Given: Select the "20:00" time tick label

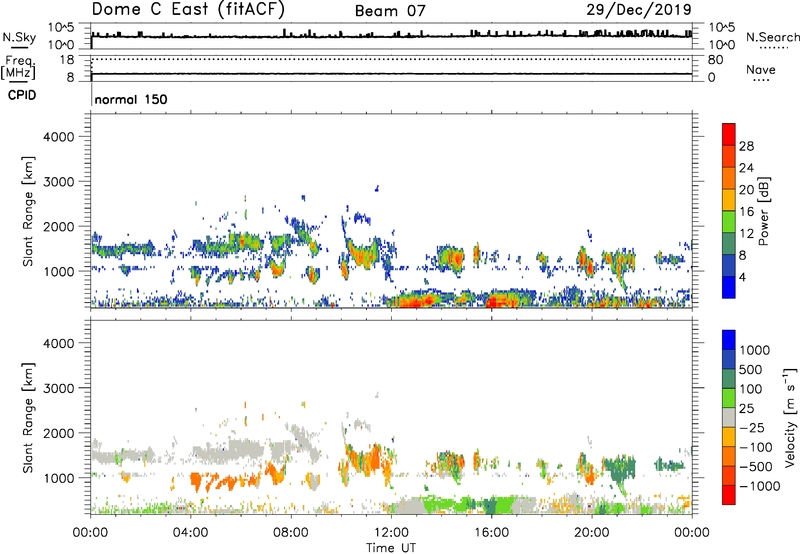Looking at the screenshot, I should coord(592,533).
